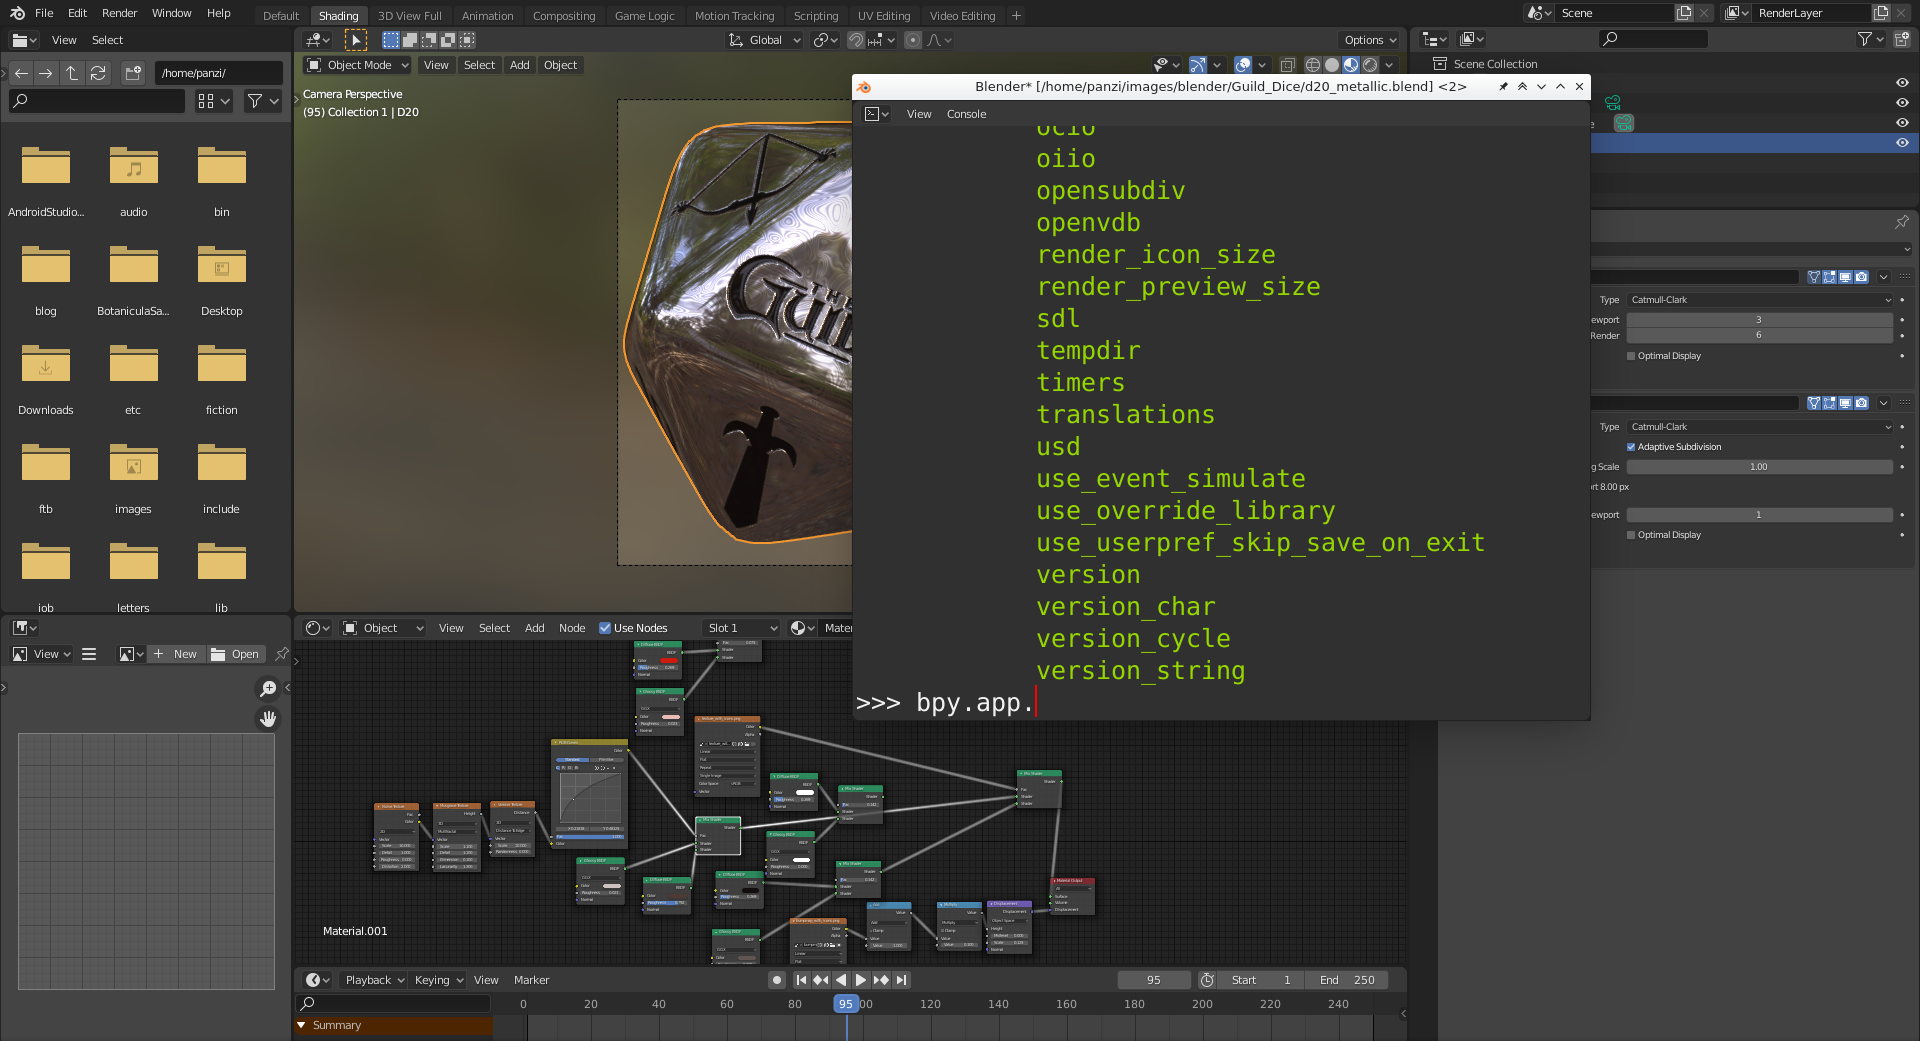The height and width of the screenshot is (1041, 1920).
Task: Disable Adaptive Subdivision checkbox
Action: click(1631, 447)
